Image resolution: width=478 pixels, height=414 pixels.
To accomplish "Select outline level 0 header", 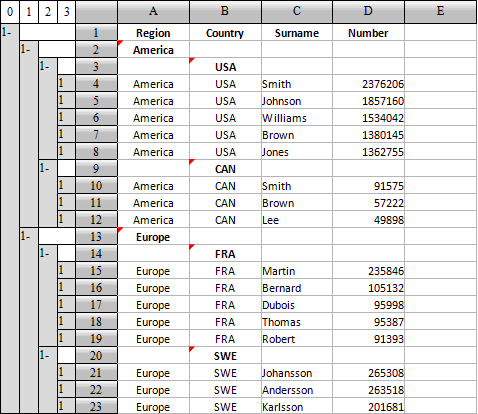I will [10, 12].
